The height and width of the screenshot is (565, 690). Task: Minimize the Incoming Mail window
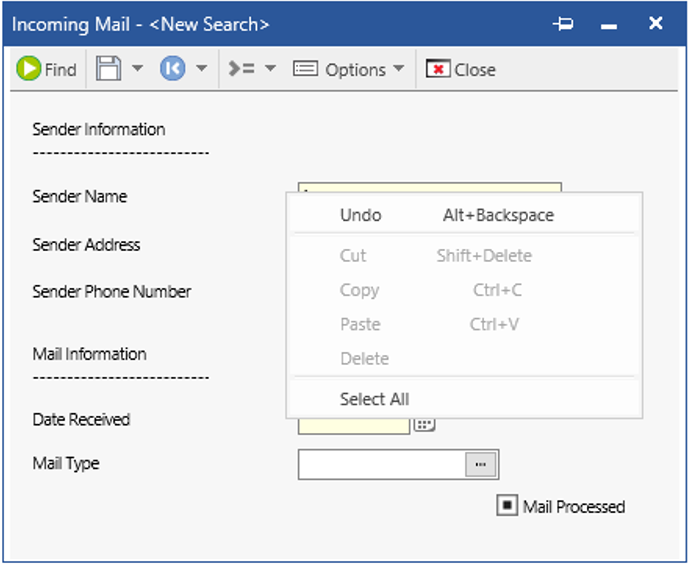click(609, 26)
